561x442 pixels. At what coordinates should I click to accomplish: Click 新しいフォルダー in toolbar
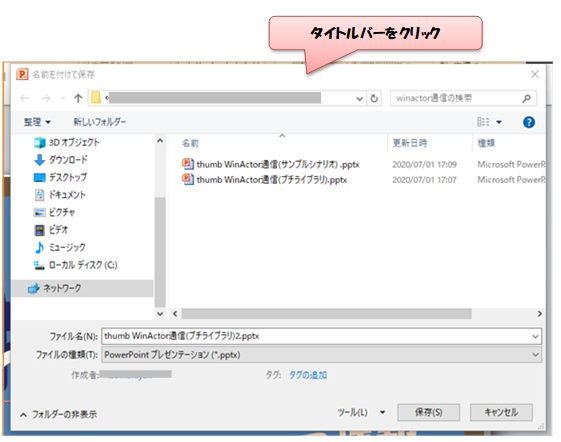pos(99,122)
